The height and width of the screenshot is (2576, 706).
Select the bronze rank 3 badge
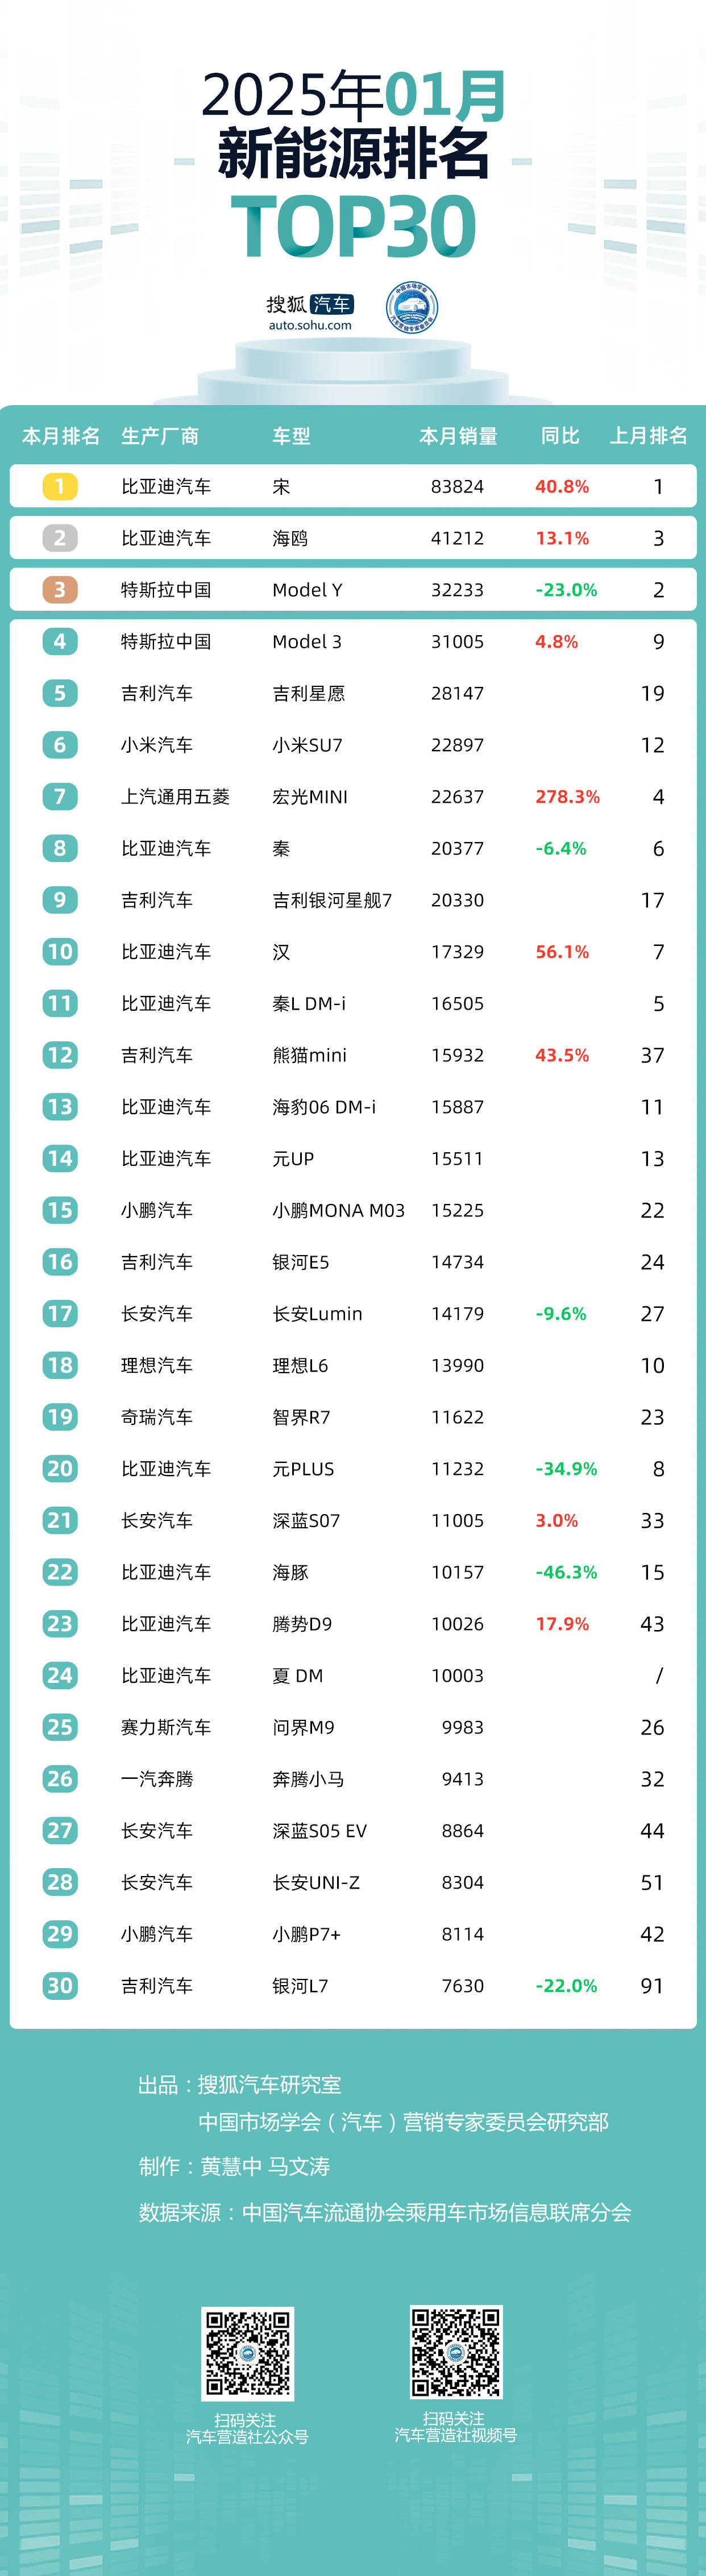[60, 590]
